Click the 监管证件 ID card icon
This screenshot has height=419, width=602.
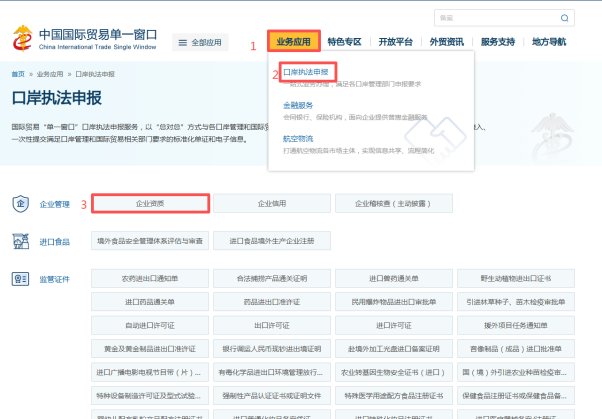(x=21, y=279)
